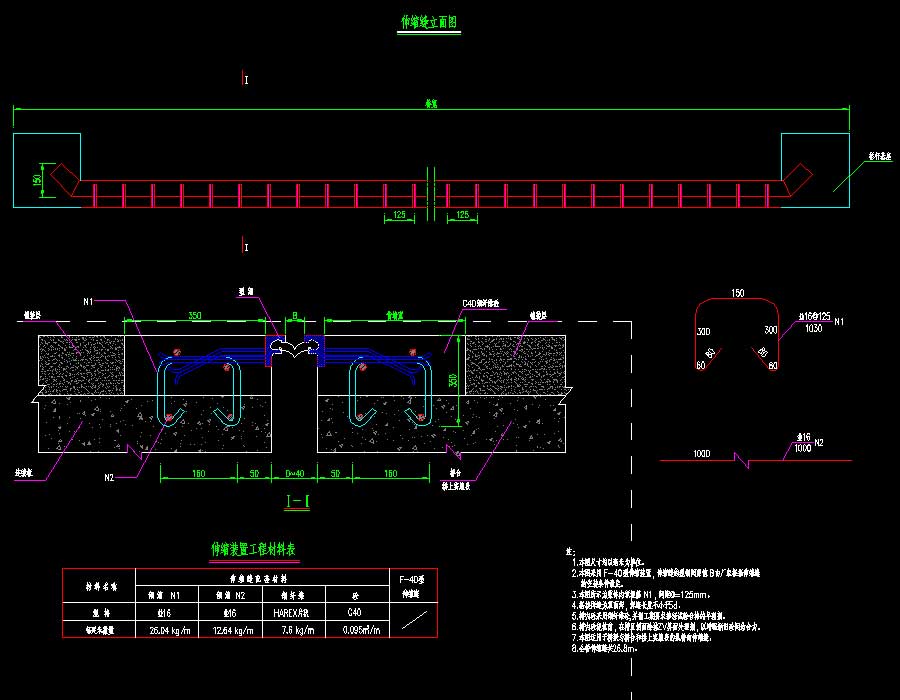
Task: Select the material table title in green
Action: pyautogui.click(x=252, y=550)
